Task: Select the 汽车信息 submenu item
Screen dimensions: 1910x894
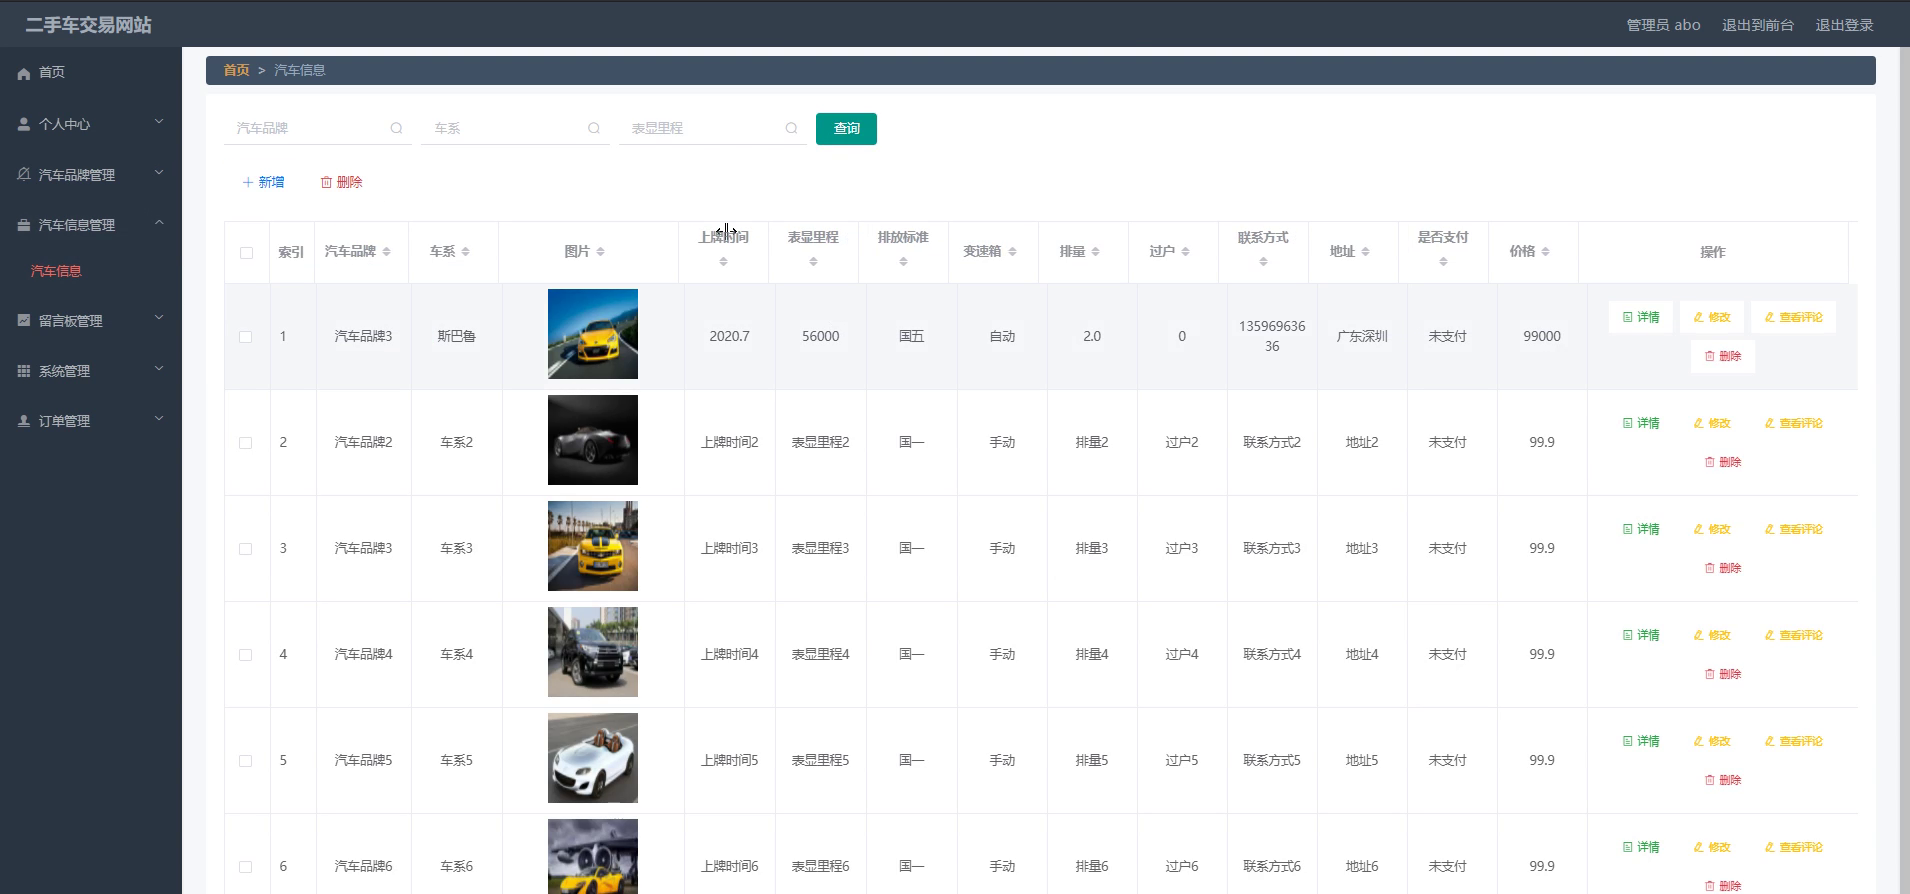Action: click(x=56, y=271)
